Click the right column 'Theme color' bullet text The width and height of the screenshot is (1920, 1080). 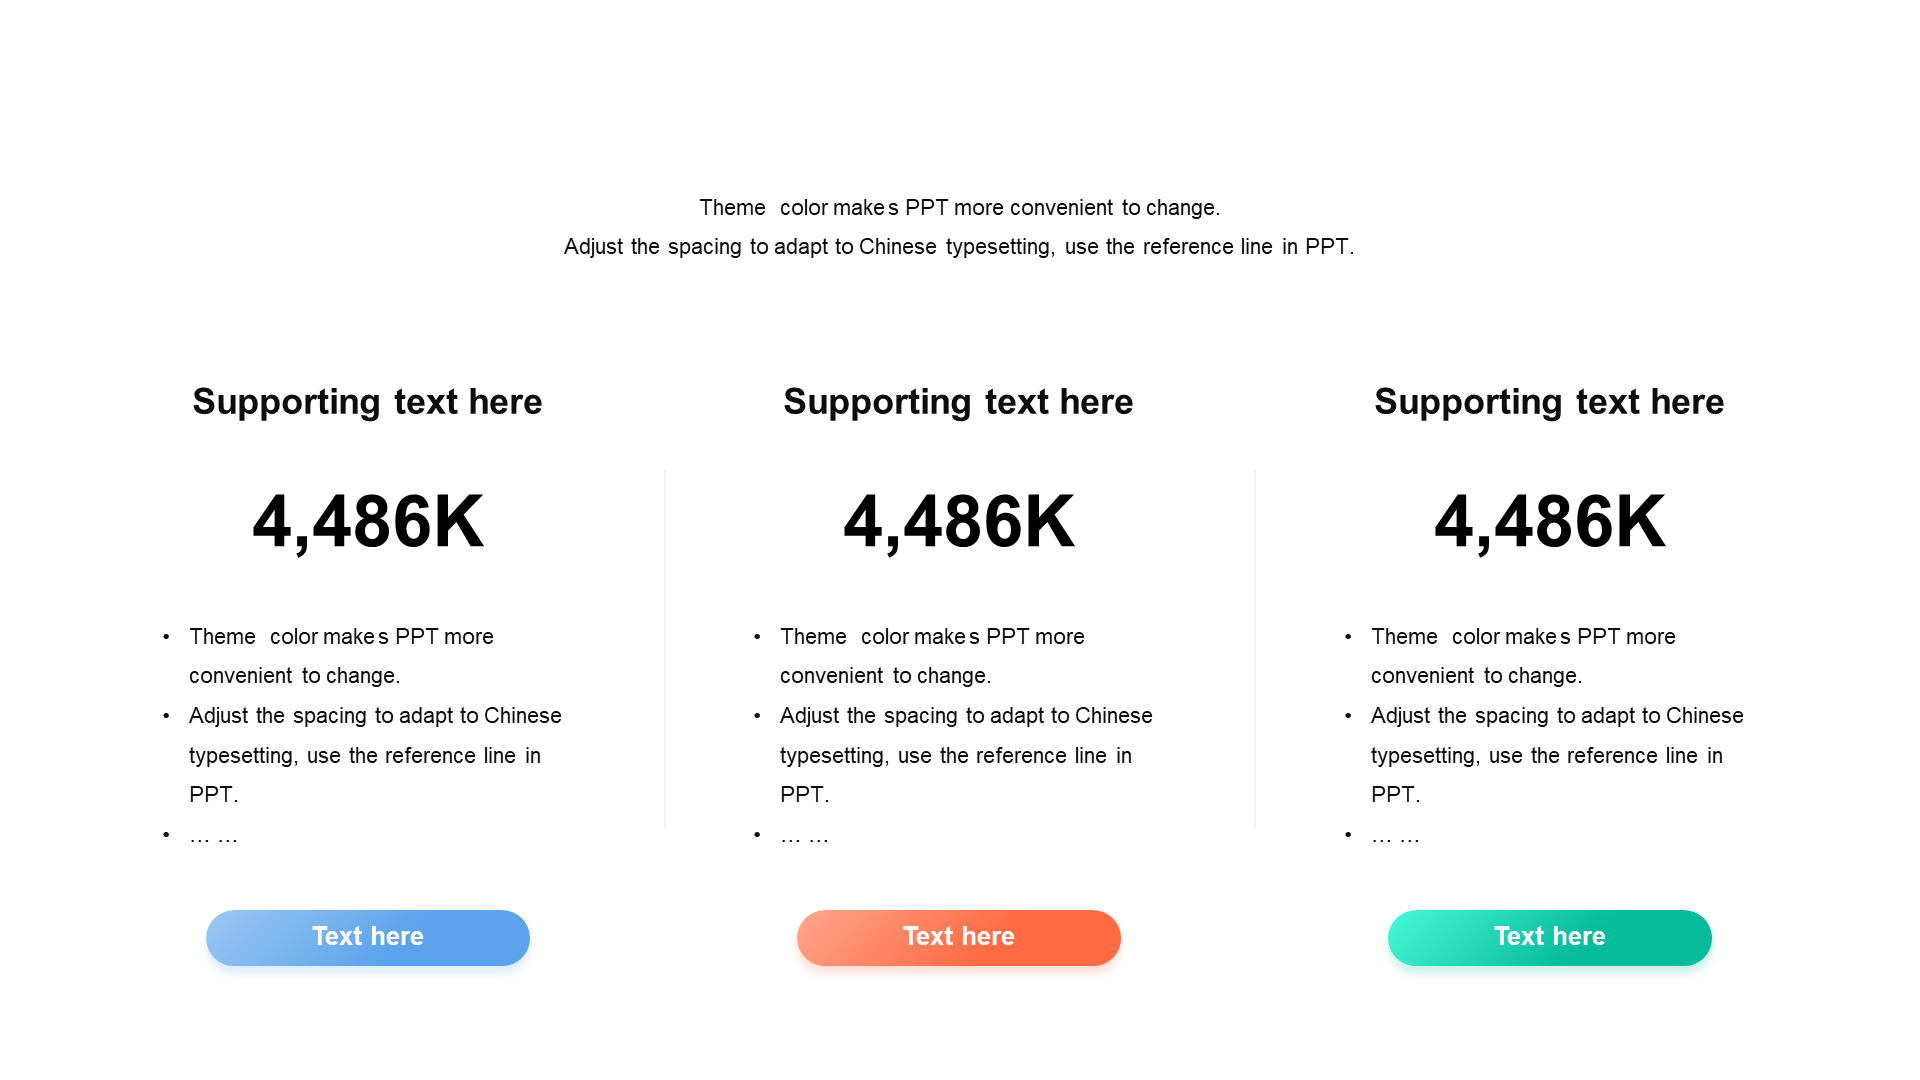coord(1523,656)
